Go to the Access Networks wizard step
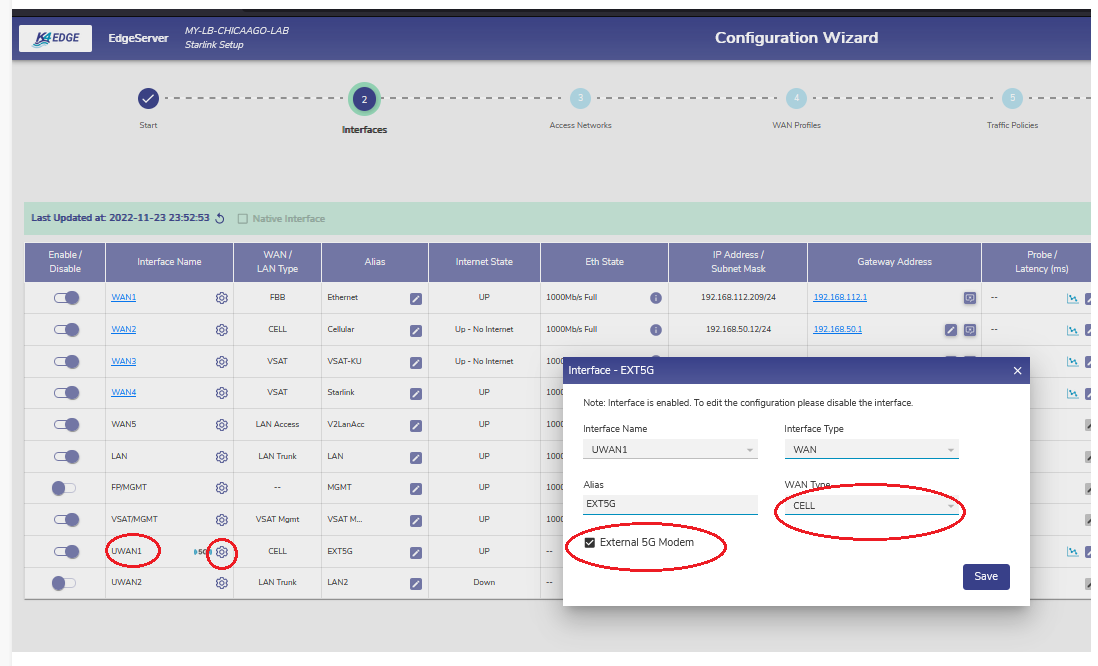Screen dimensions: 1098x666 (x=580, y=98)
